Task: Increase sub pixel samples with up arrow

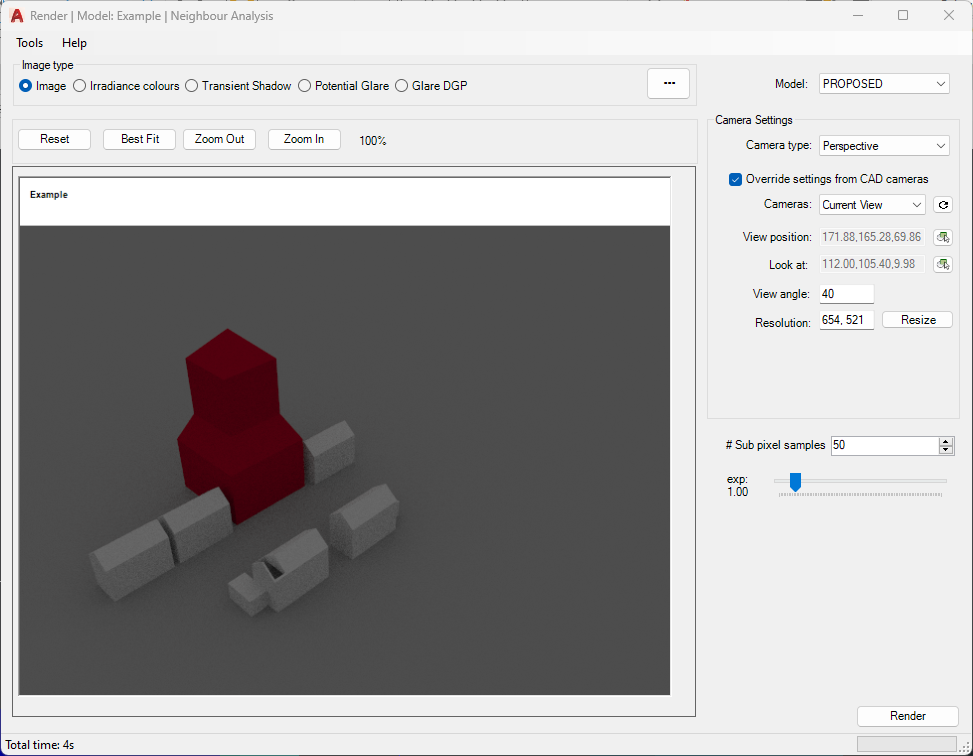Action: pyautogui.click(x=946, y=441)
